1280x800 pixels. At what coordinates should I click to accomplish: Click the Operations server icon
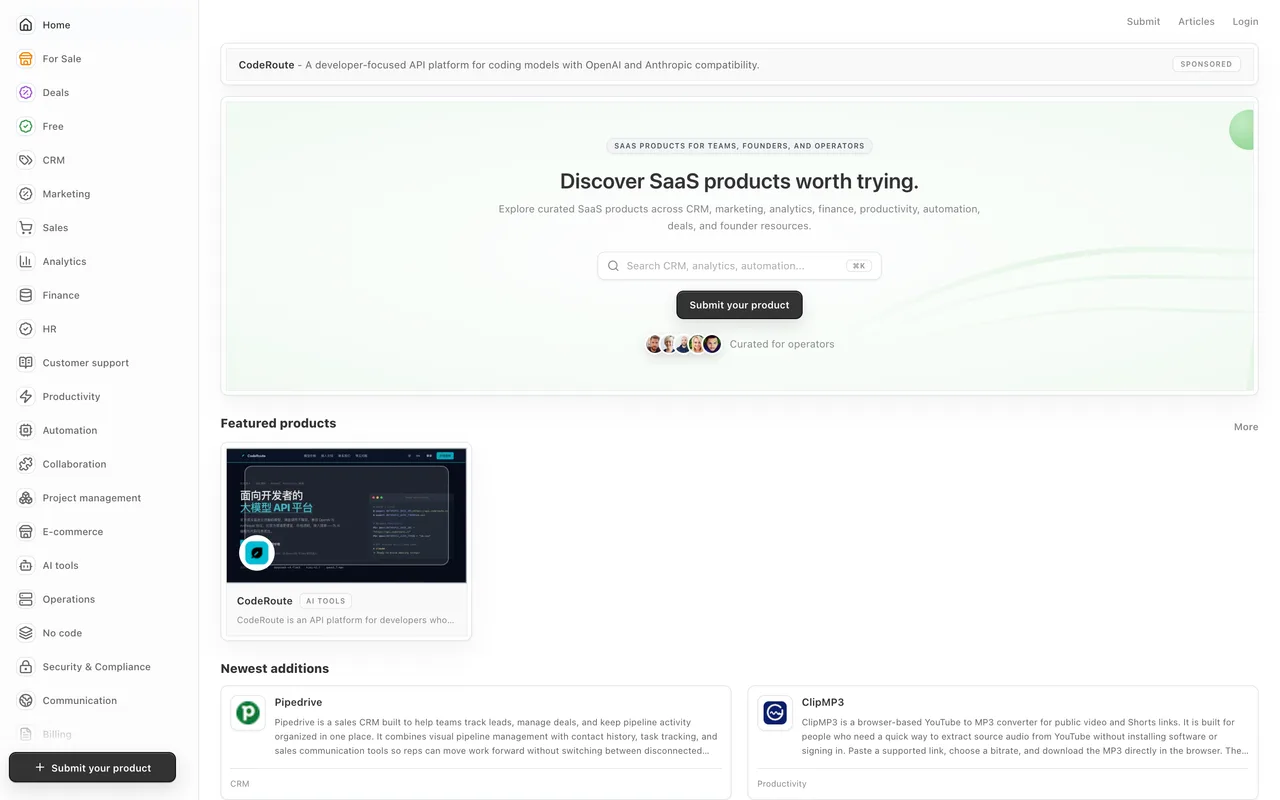point(26,599)
